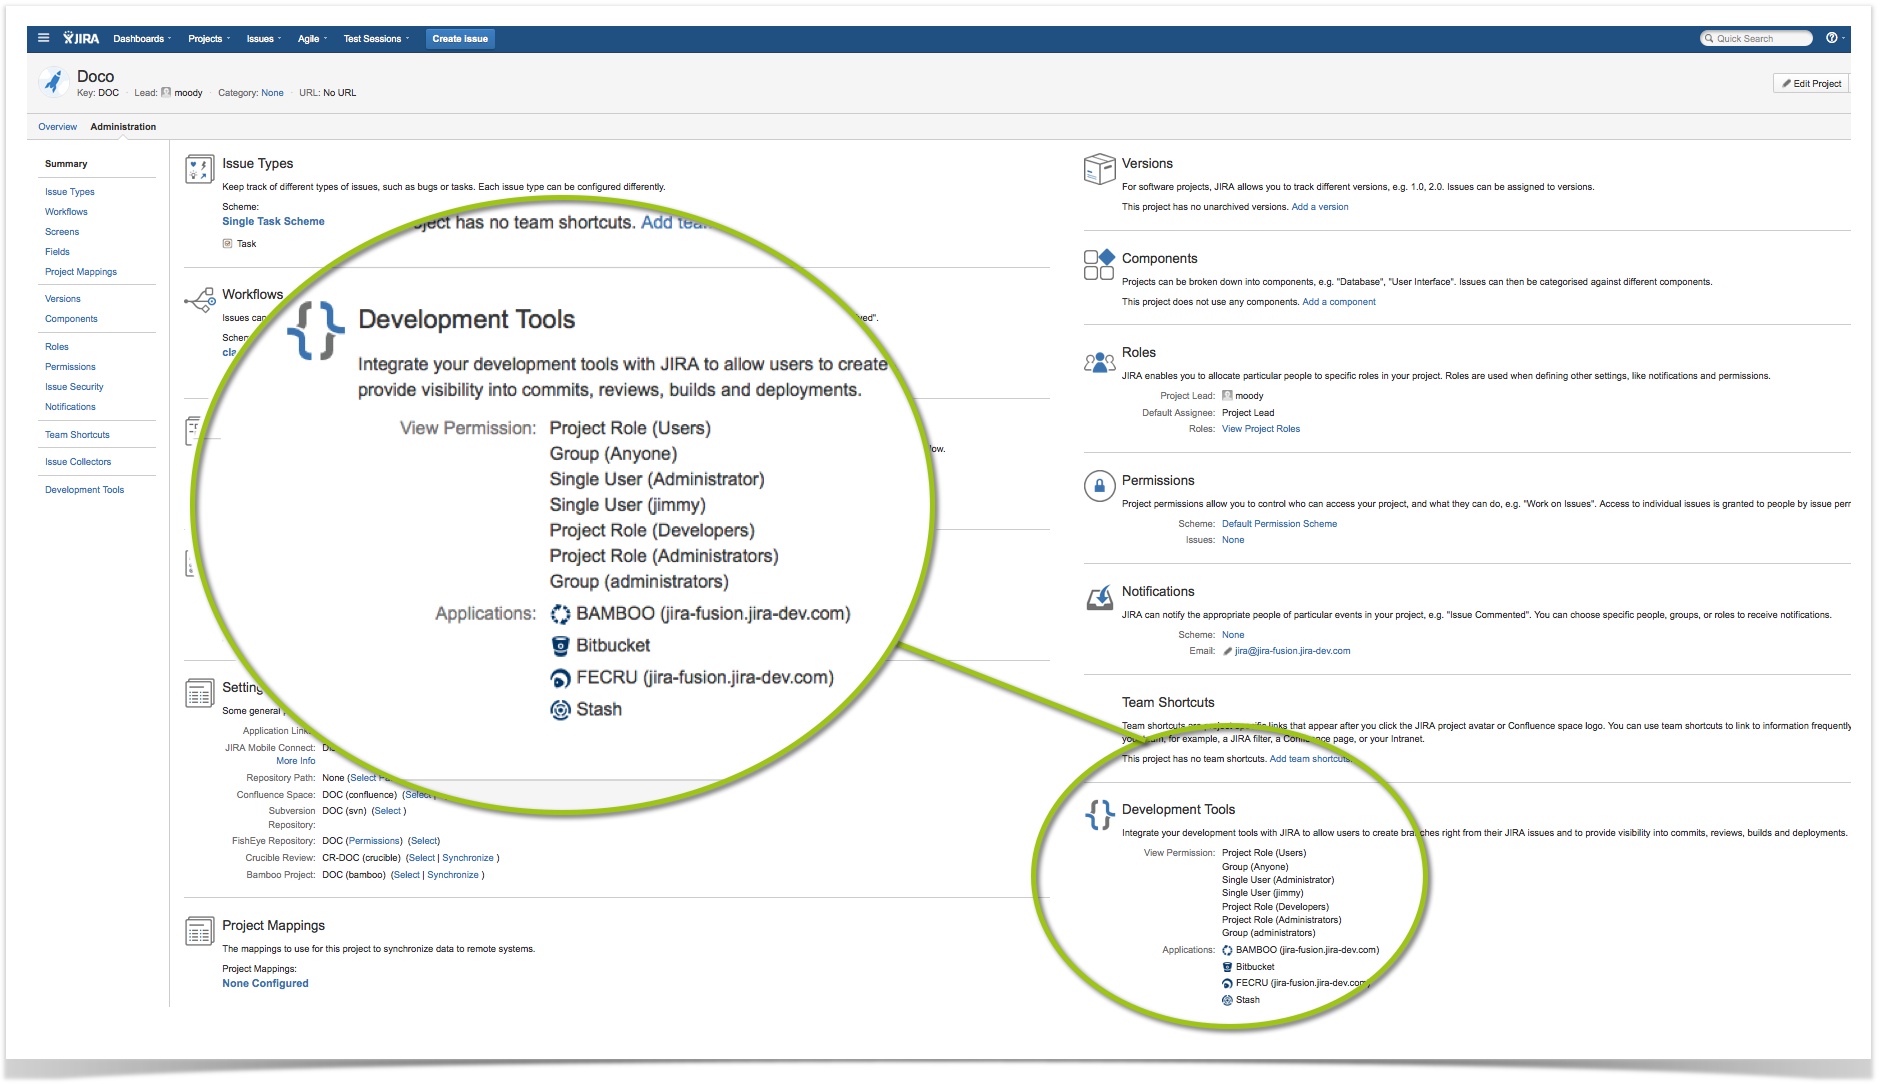Click the small FECRU application icon
The height and width of the screenshot is (1088, 1885).
[x=1227, y=983]
